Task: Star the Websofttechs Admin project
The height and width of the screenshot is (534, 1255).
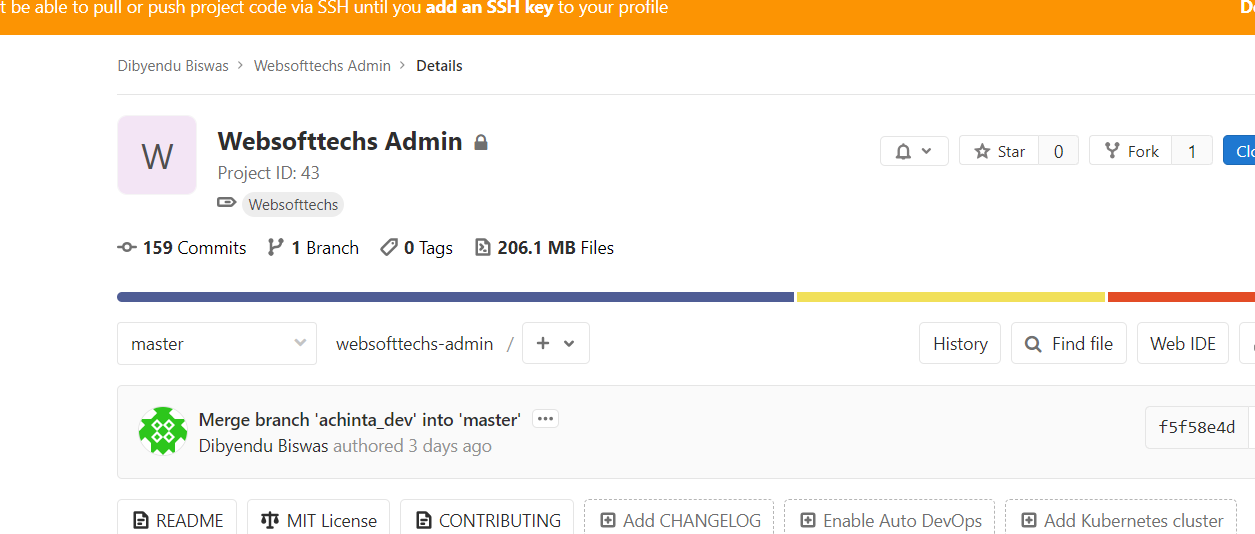Action: tap(999, 151)
